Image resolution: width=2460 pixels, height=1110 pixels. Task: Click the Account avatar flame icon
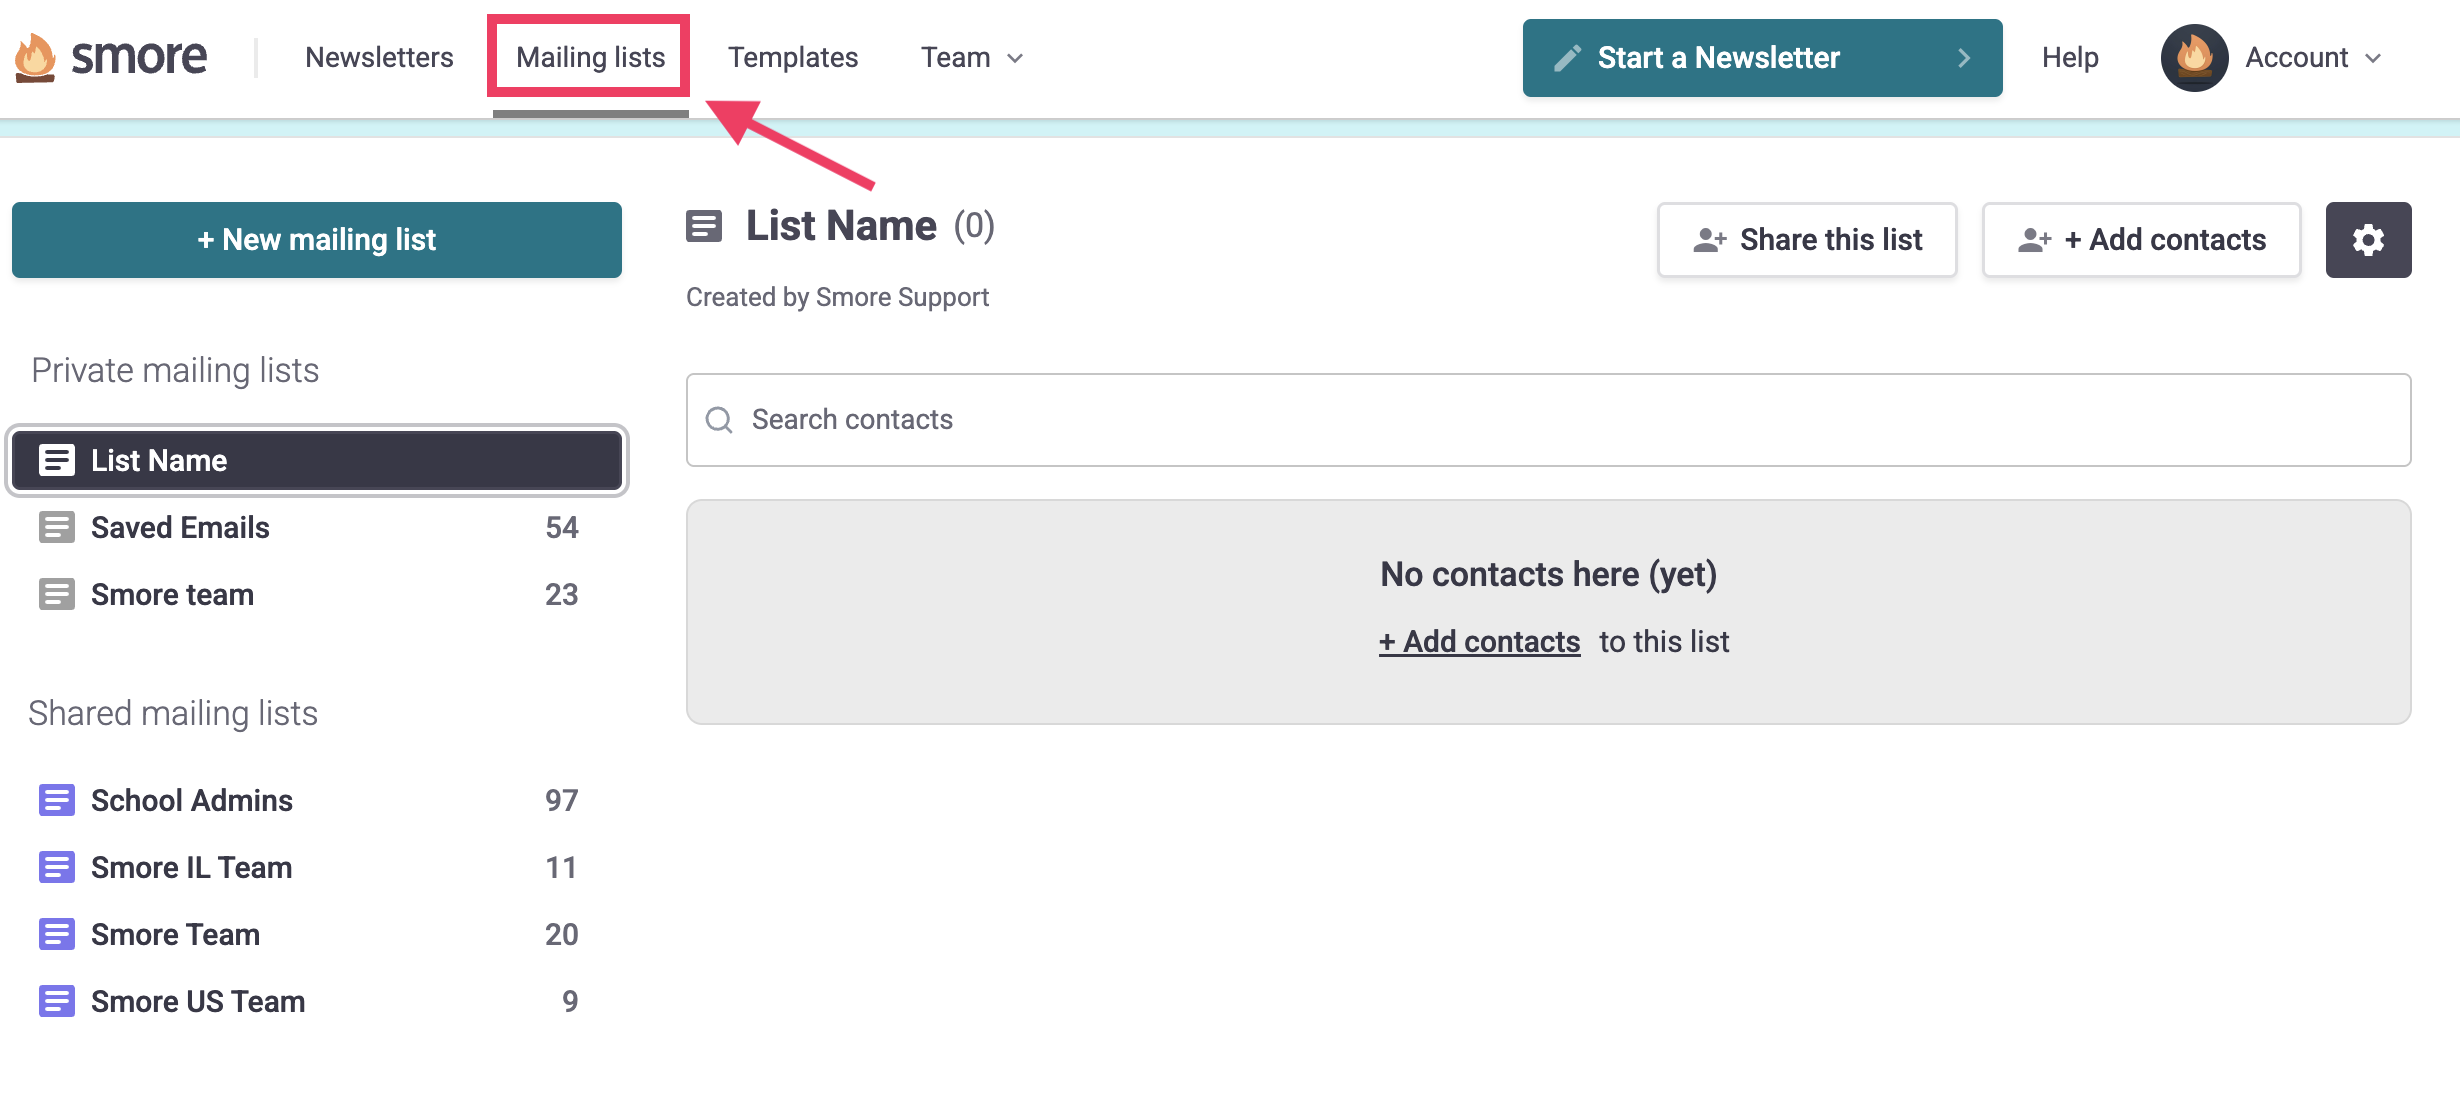click(x=2194, y=57)
